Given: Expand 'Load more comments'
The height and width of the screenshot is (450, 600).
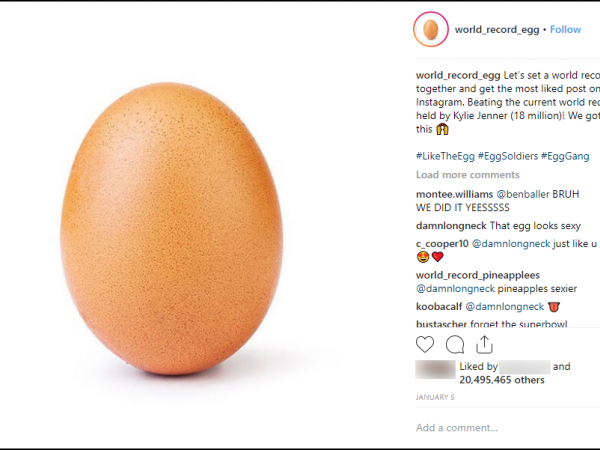Looking at the screenshot, I should 467,174.
